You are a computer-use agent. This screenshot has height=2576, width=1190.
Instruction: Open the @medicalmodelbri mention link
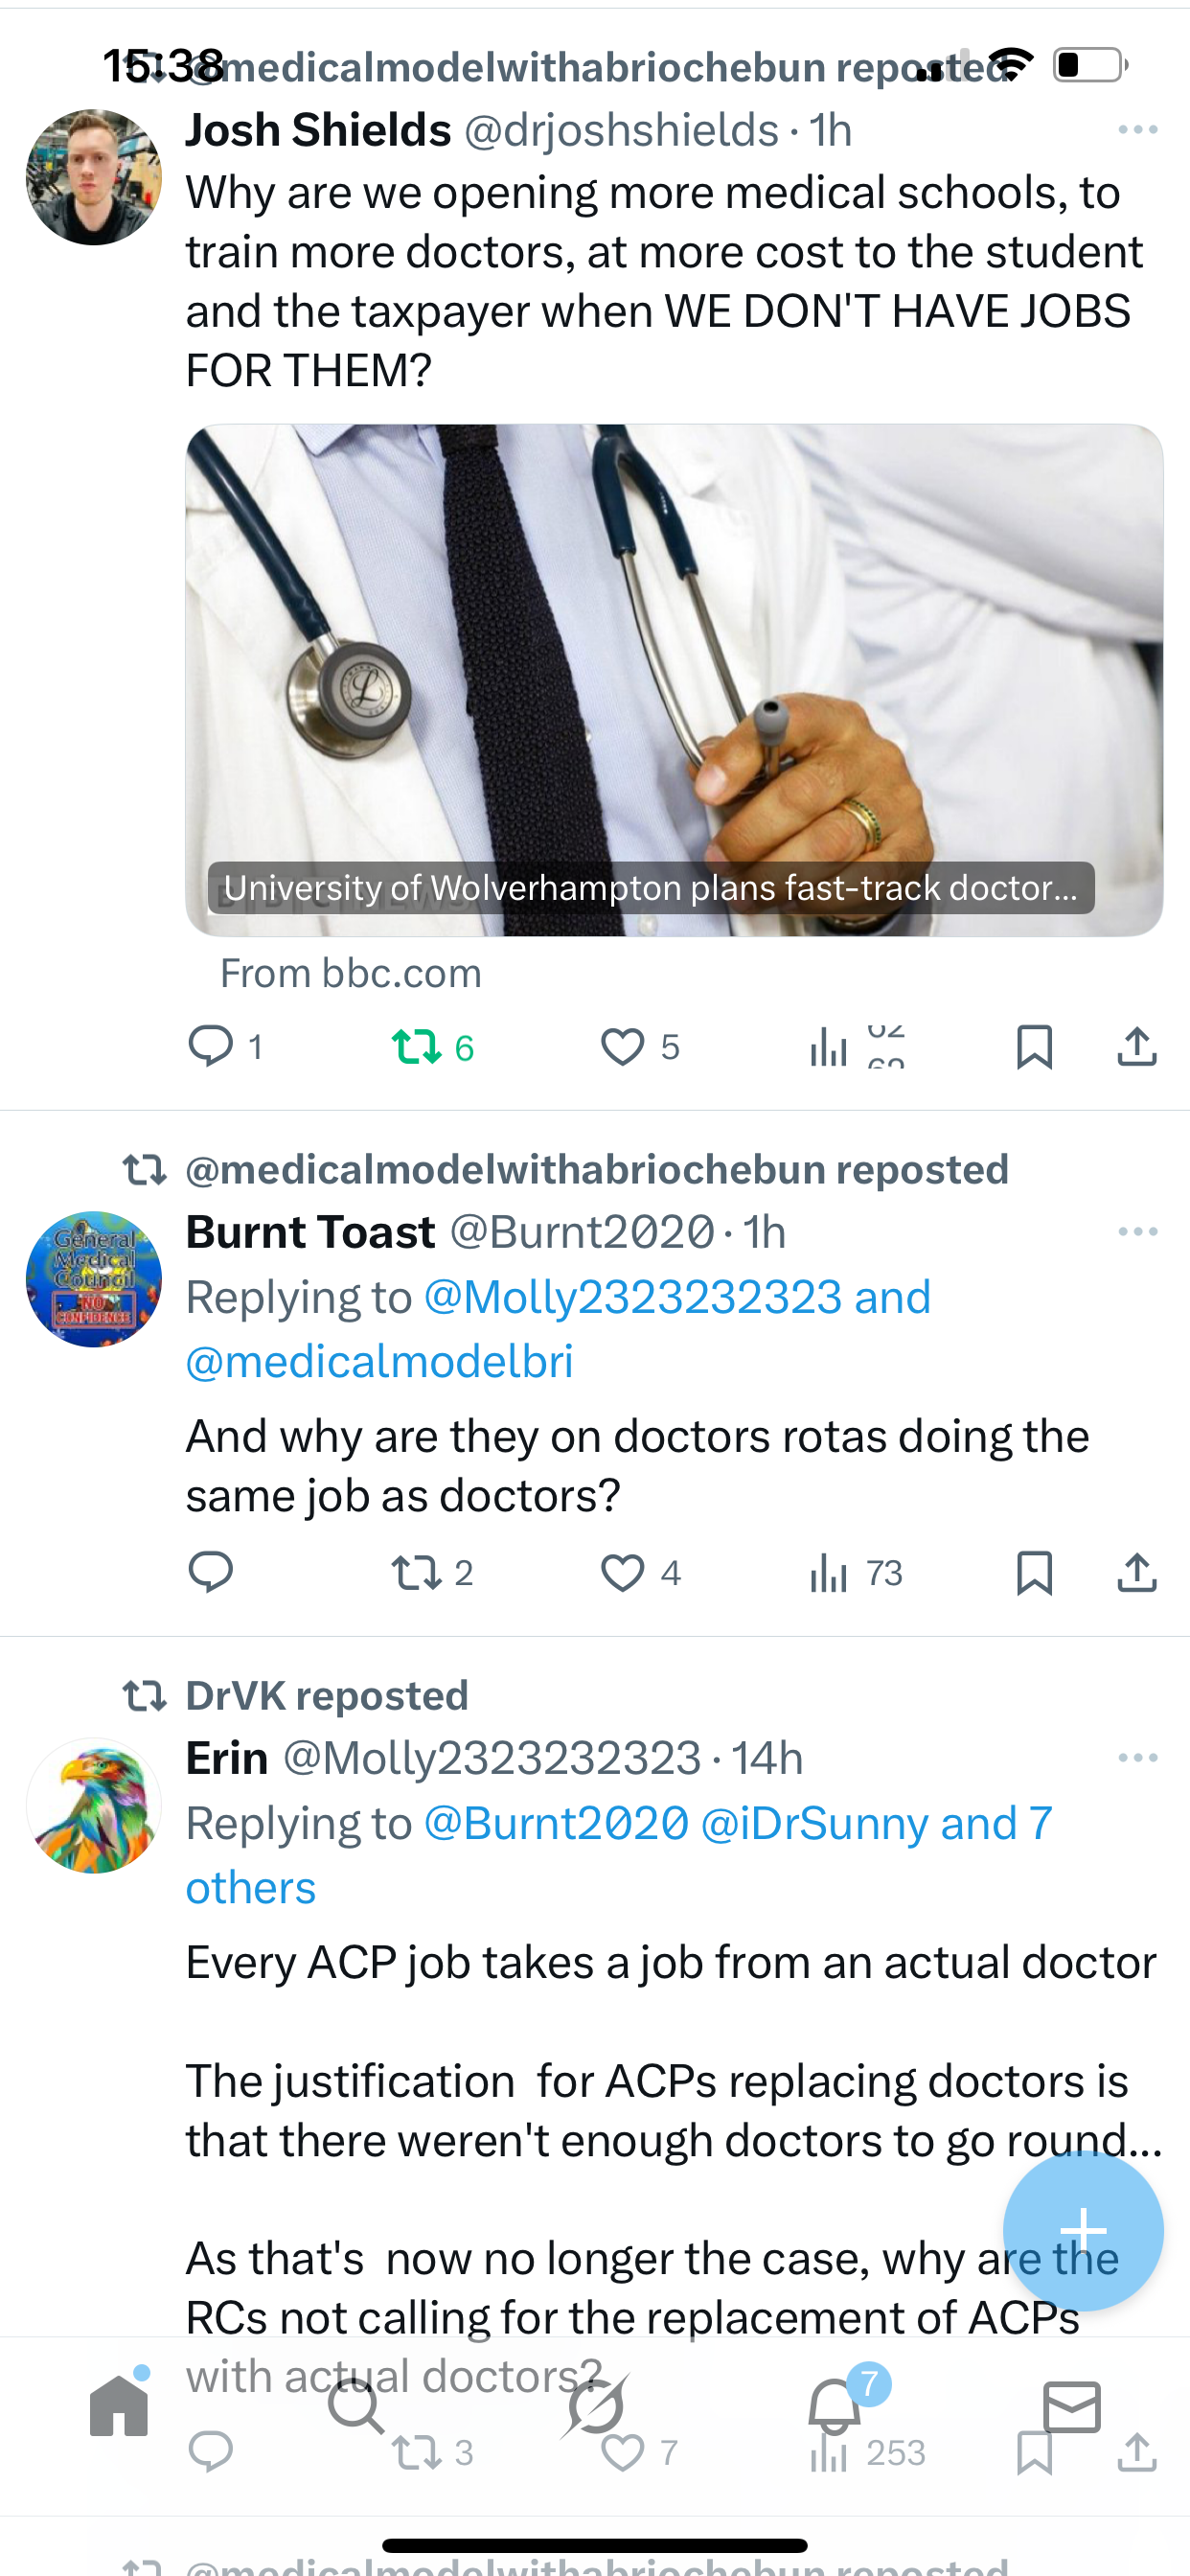(380, 1362)
